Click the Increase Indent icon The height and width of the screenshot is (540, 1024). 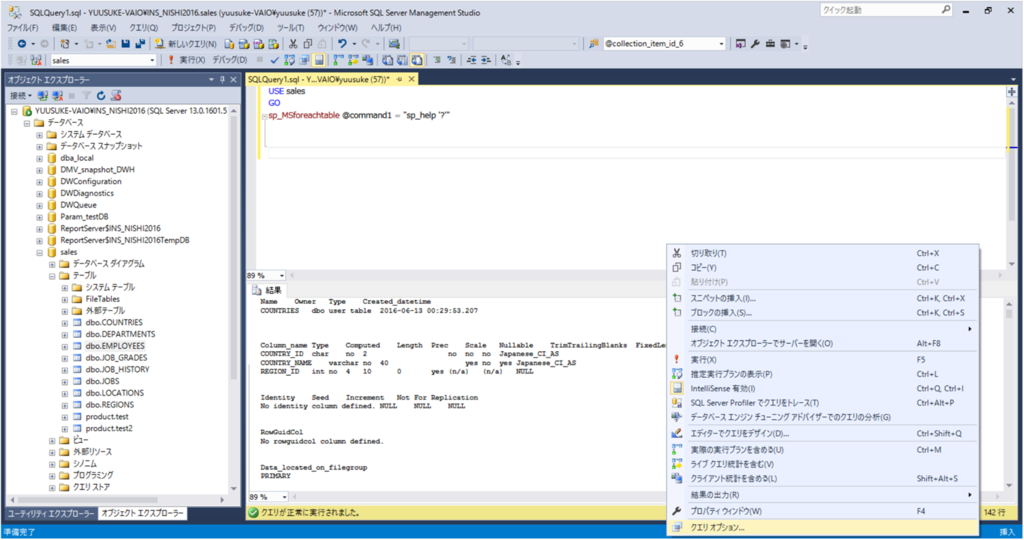(486, 60)
